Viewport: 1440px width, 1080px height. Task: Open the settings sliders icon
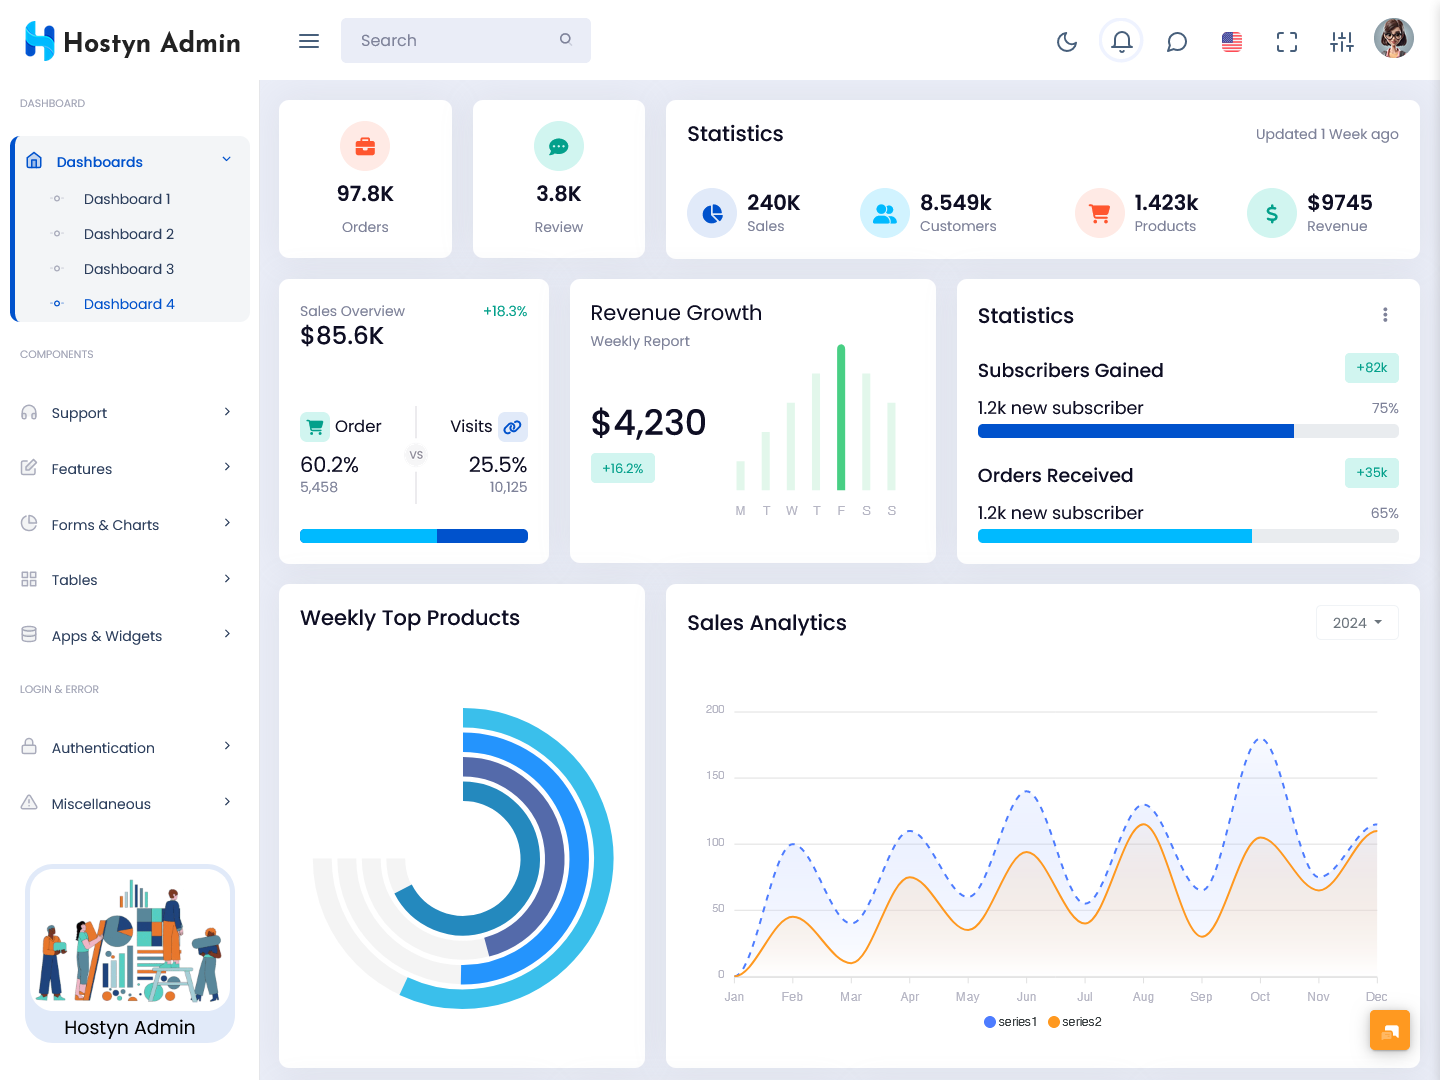[x=1342, y=41]
